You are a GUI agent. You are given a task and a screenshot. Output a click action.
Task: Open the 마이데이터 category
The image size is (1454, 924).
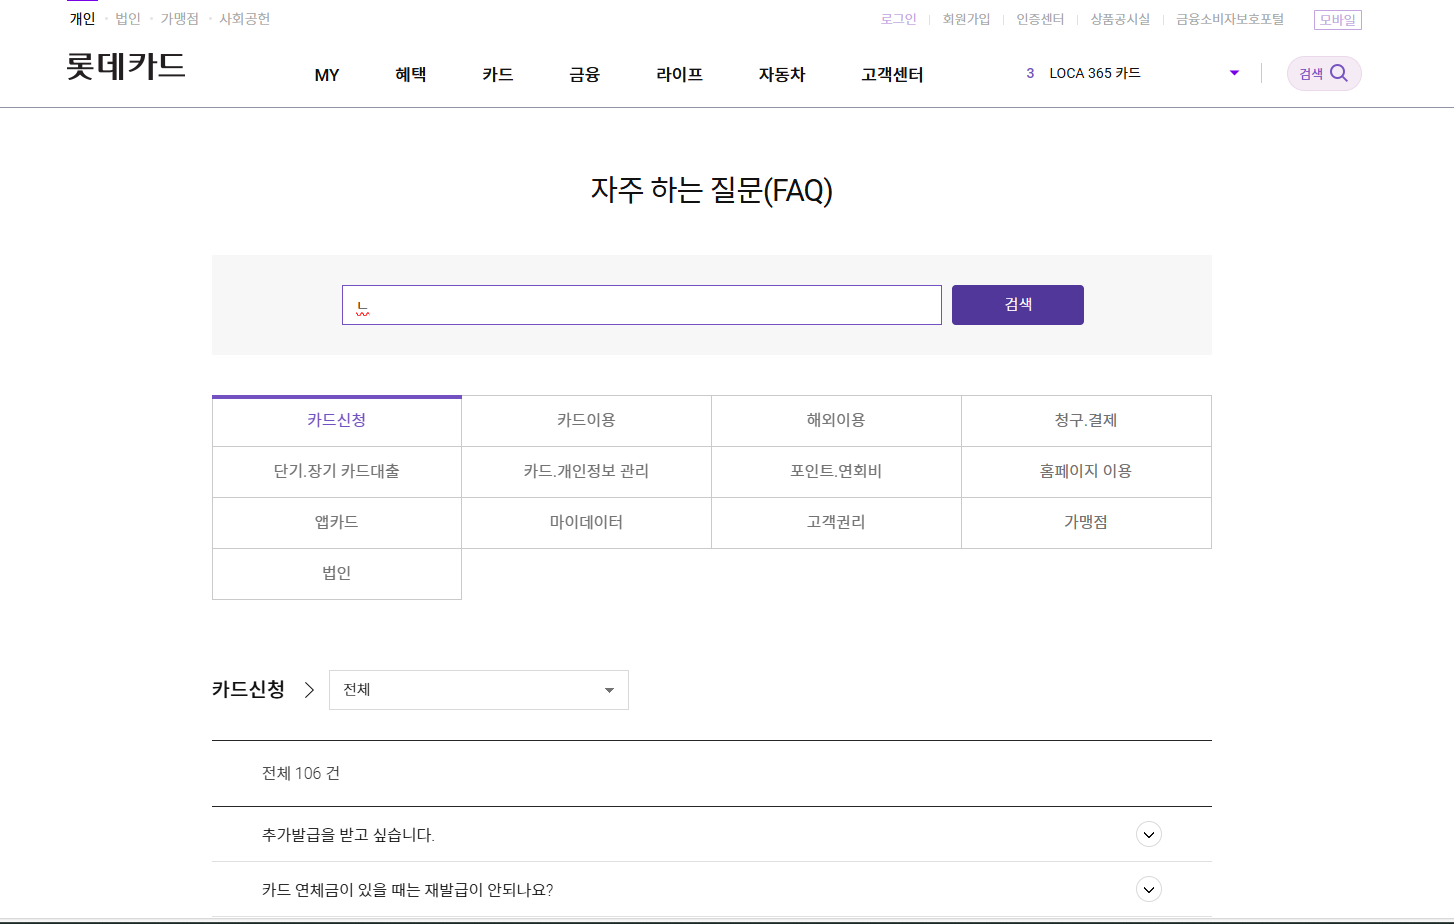point(585,522)
